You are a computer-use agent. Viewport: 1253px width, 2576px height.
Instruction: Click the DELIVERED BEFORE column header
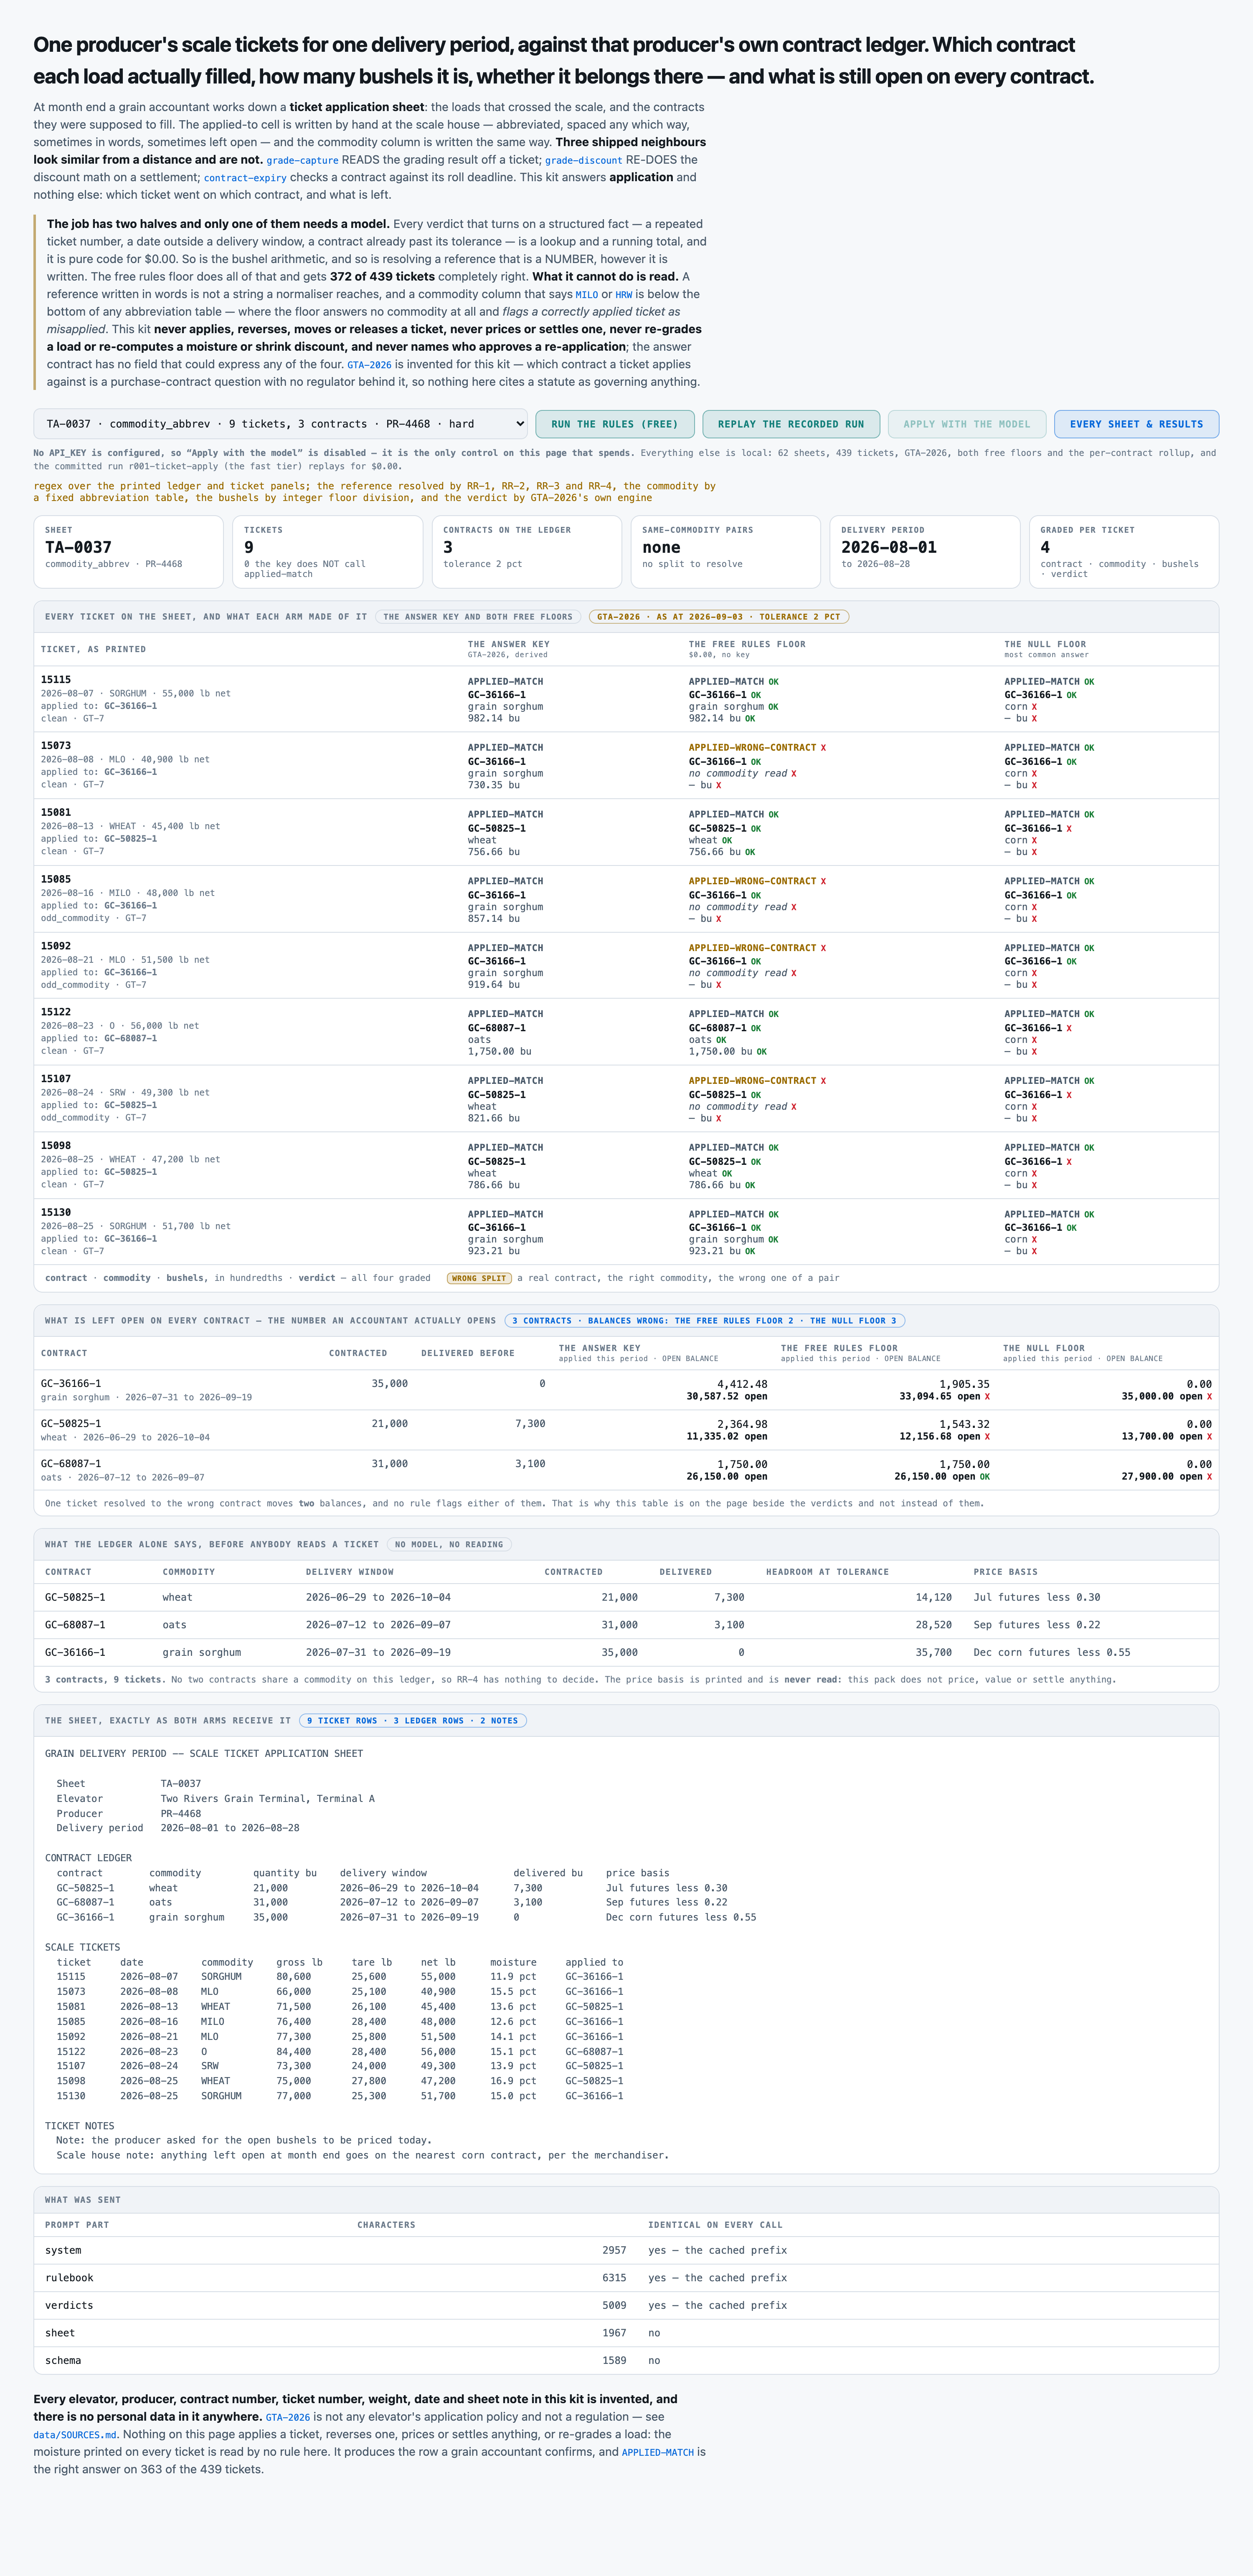[468, 1354]
